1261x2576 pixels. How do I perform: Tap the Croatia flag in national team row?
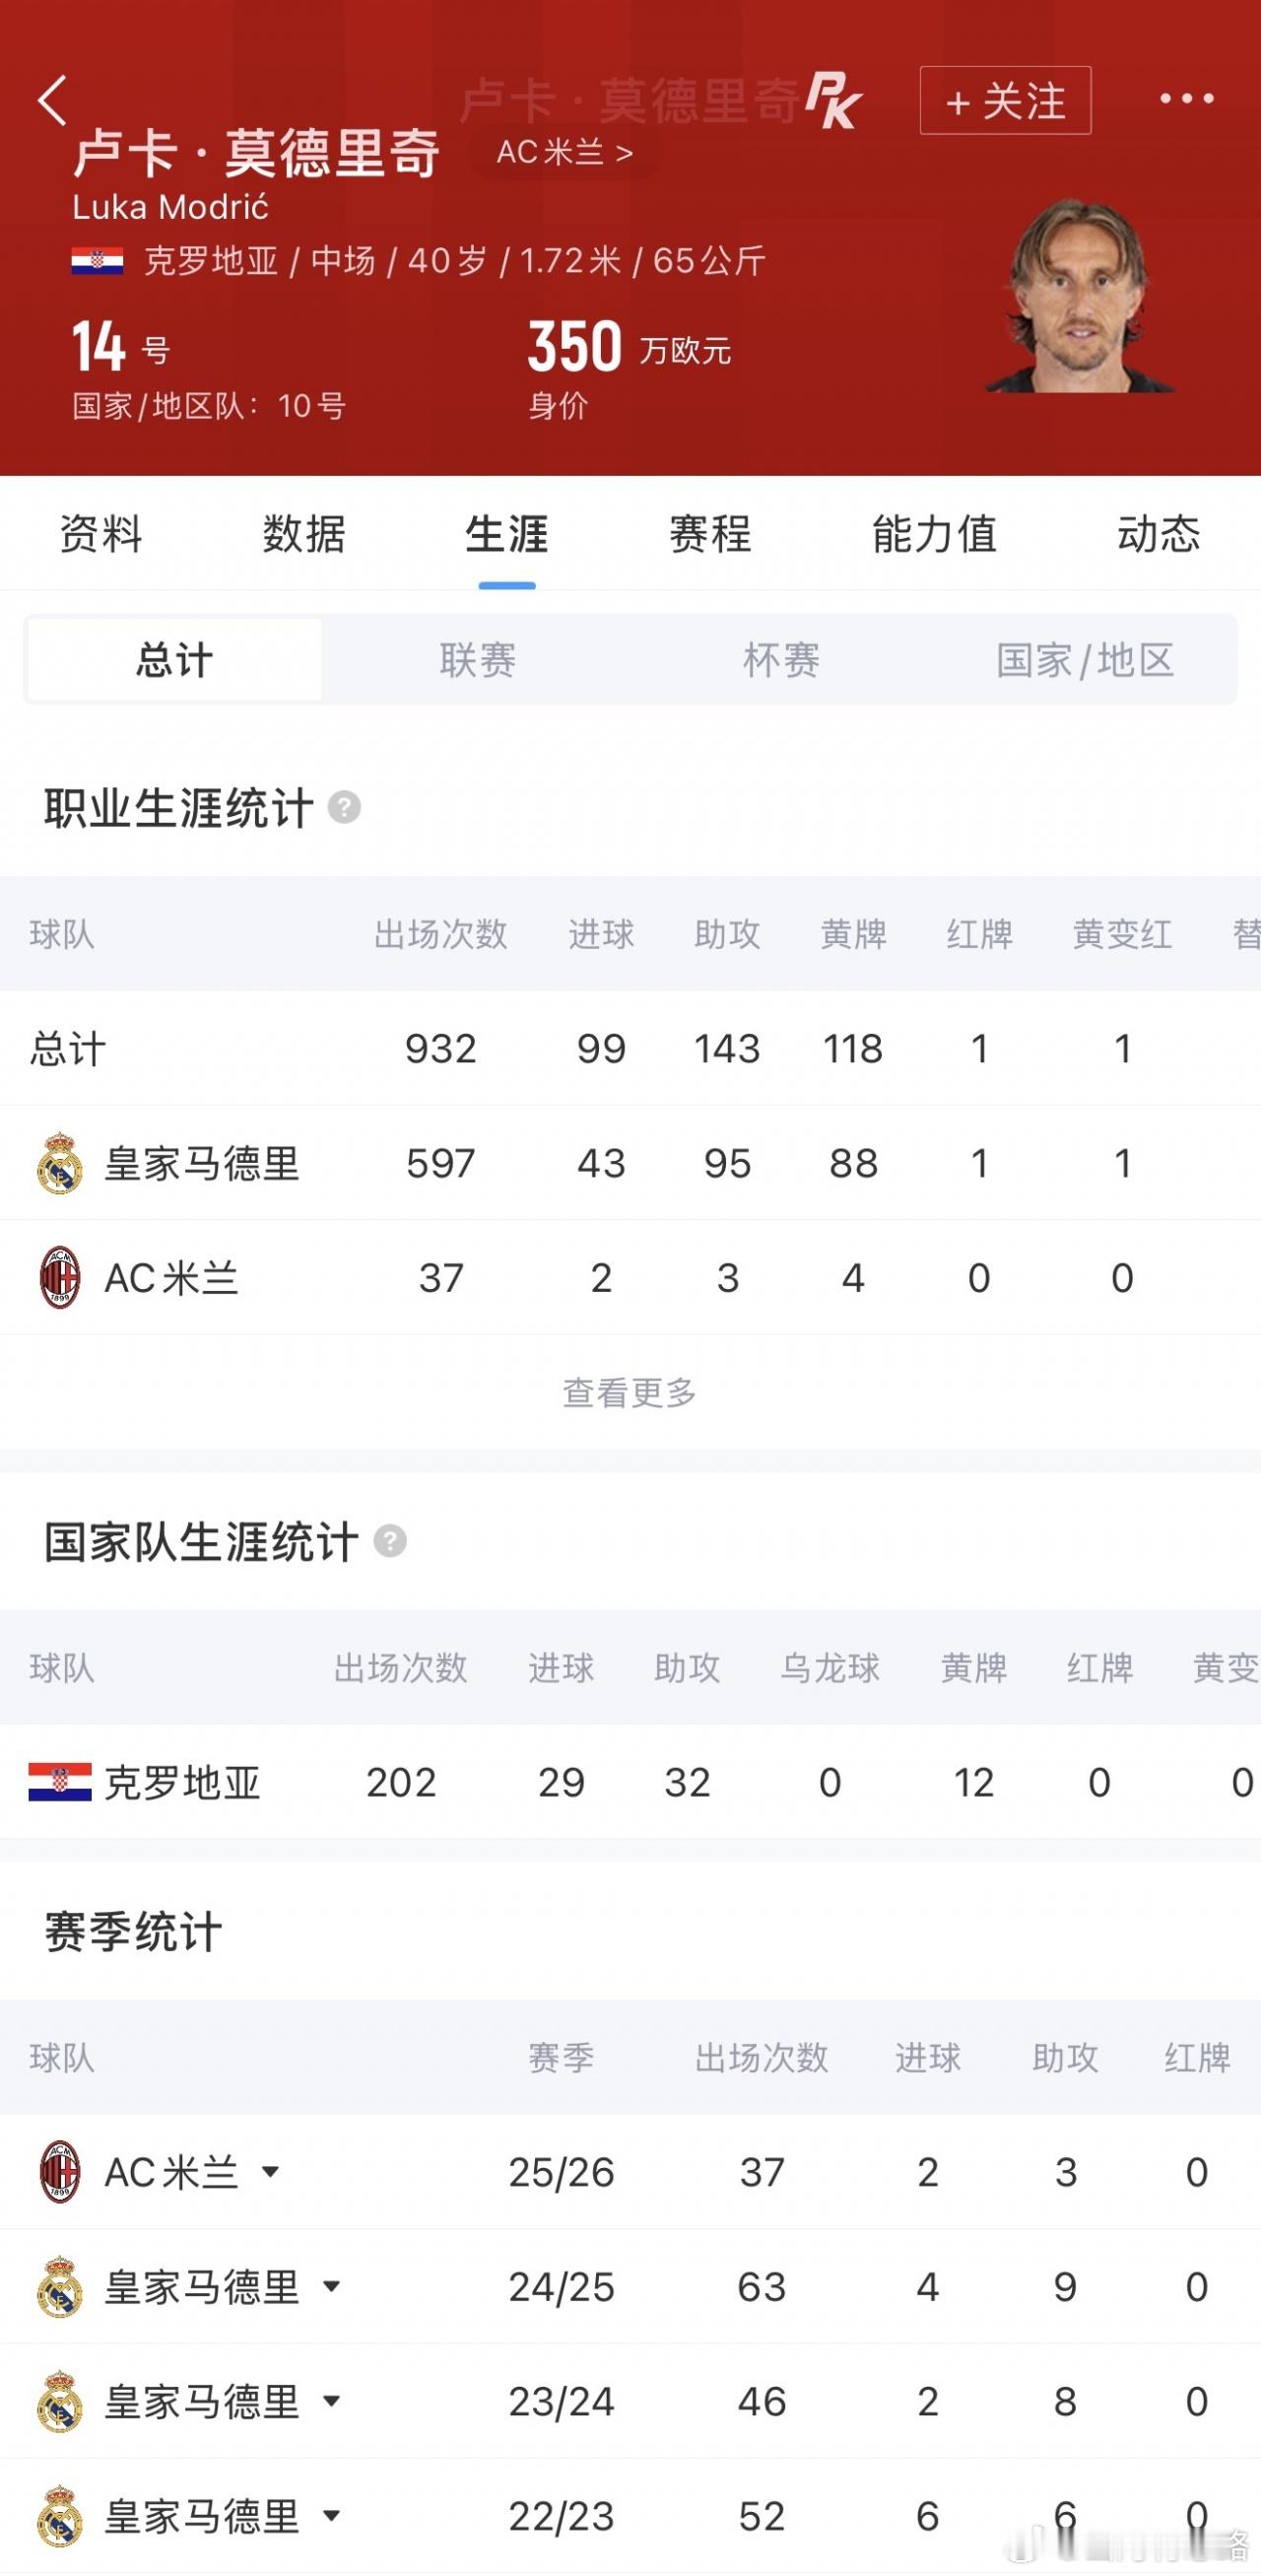coord(60,1782)
